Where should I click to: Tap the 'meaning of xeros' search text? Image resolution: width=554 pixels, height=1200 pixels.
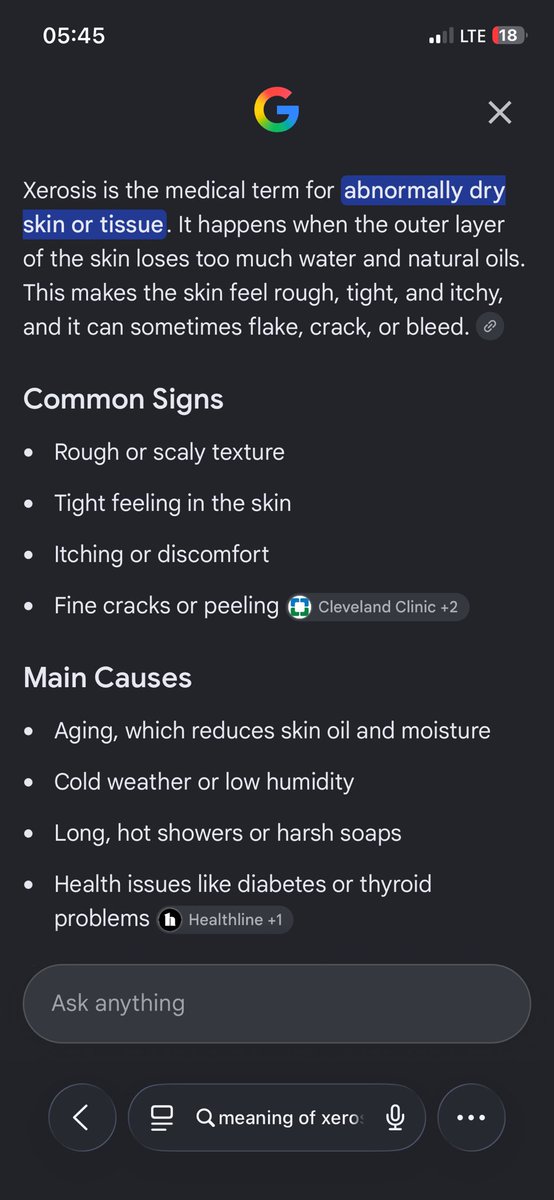tap(291, 1118)
